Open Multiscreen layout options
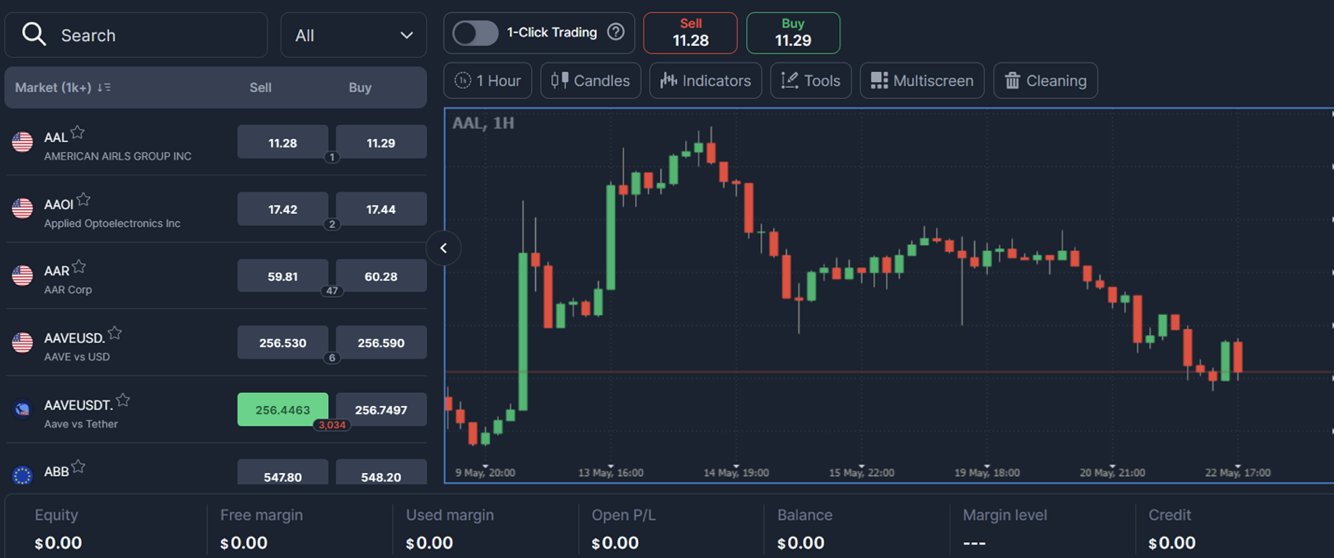1342x558 pixels. pos(922,81)
